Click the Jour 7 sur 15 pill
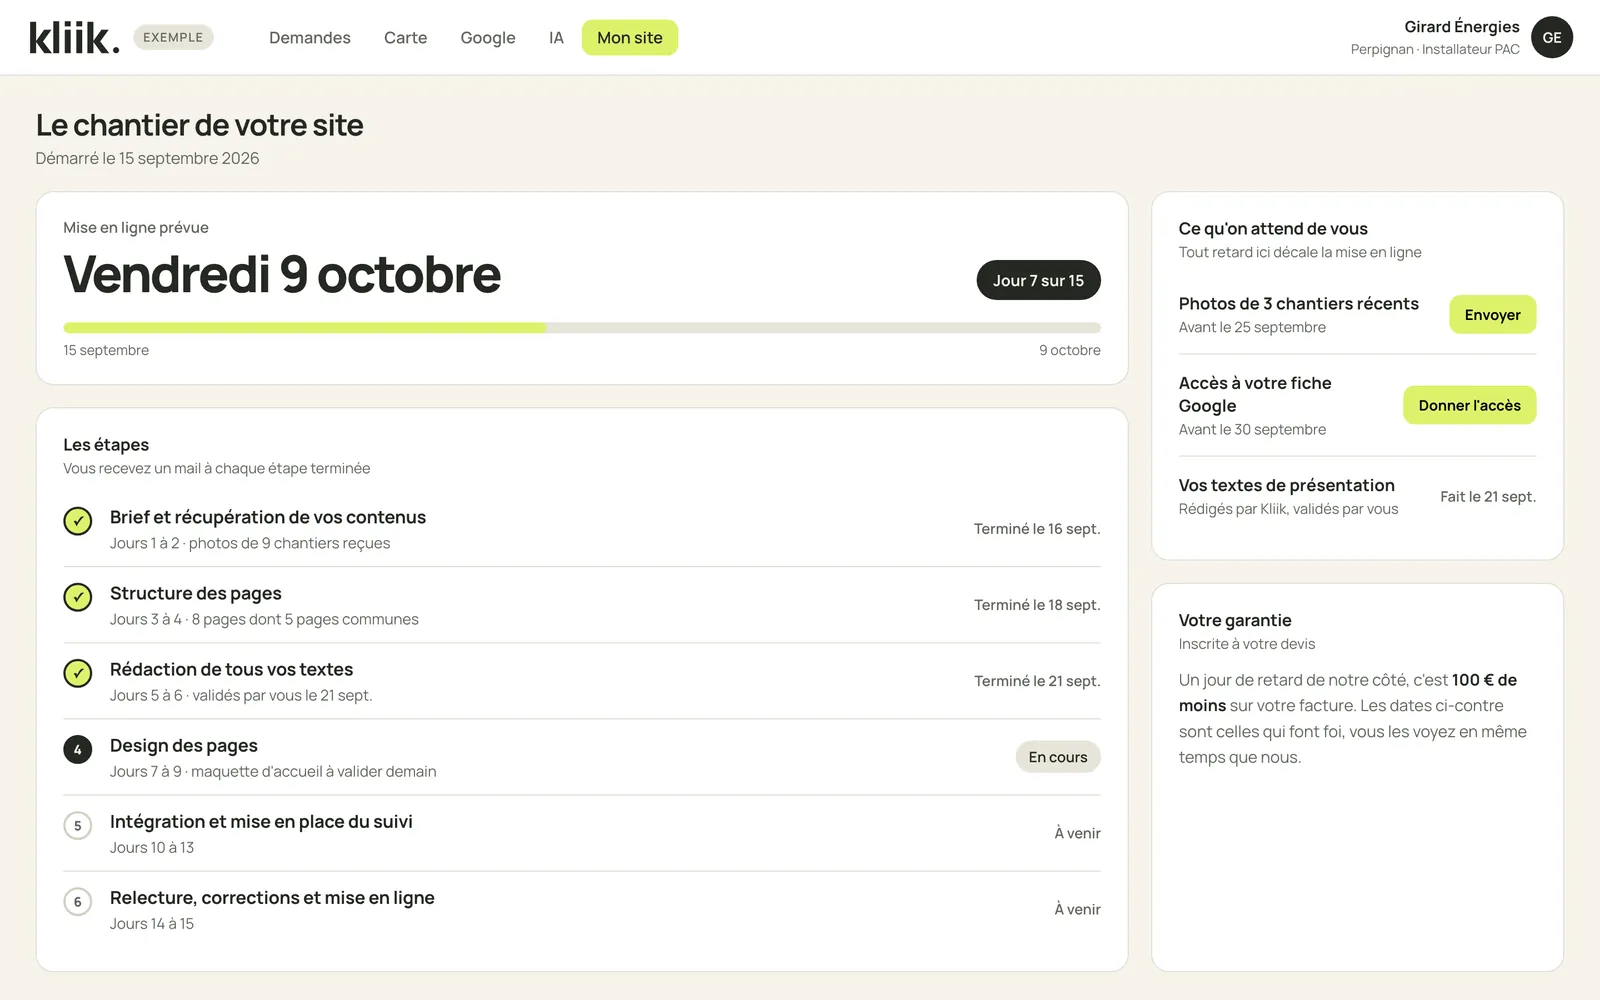Viewport: 1600px width, 1000px height. pyautogui.click(x=1038, y=280)
